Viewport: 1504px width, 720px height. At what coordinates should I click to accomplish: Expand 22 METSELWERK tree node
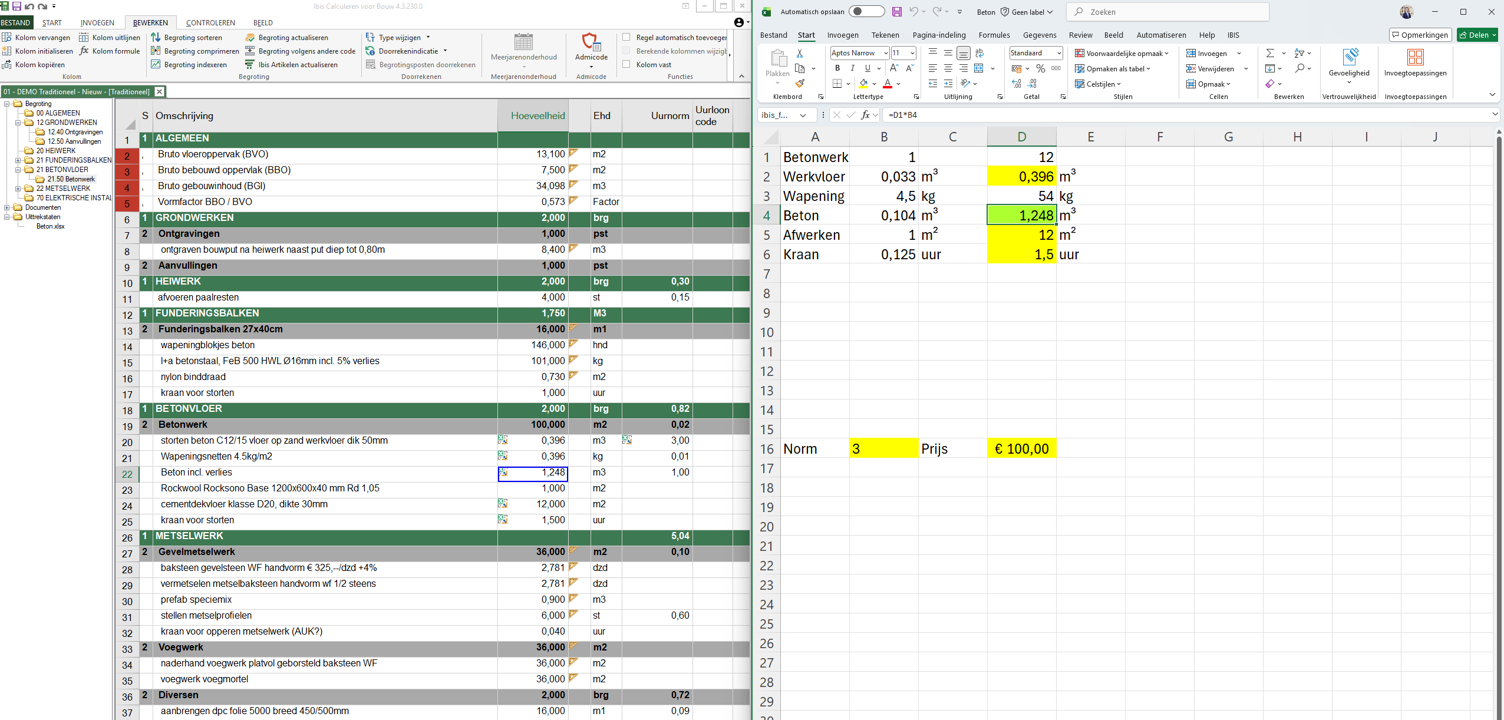(x=18, y=188)
